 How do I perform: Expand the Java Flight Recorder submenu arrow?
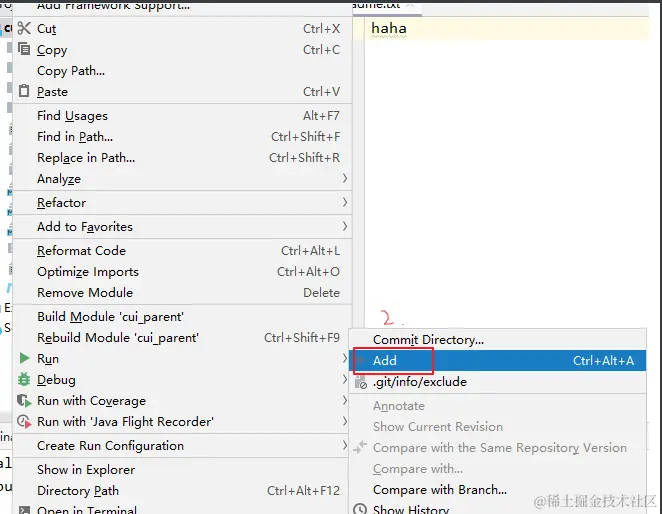[x=345, y=422]
